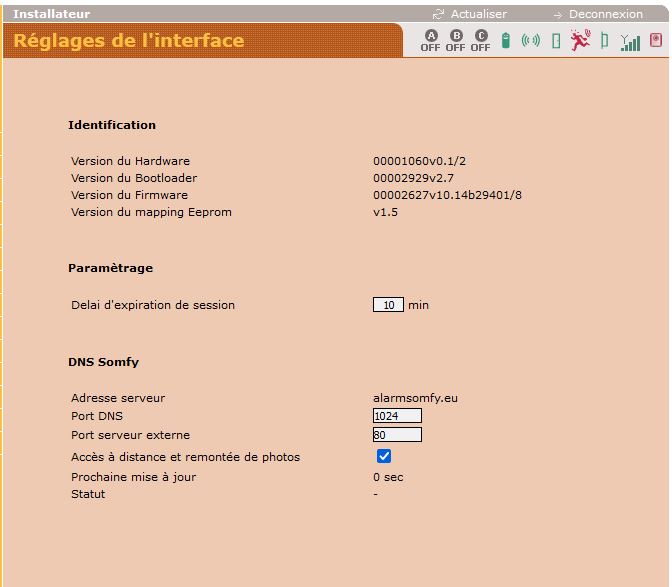
Task: Click the Réglages de l'interface page title
Action: pos(128,41)
